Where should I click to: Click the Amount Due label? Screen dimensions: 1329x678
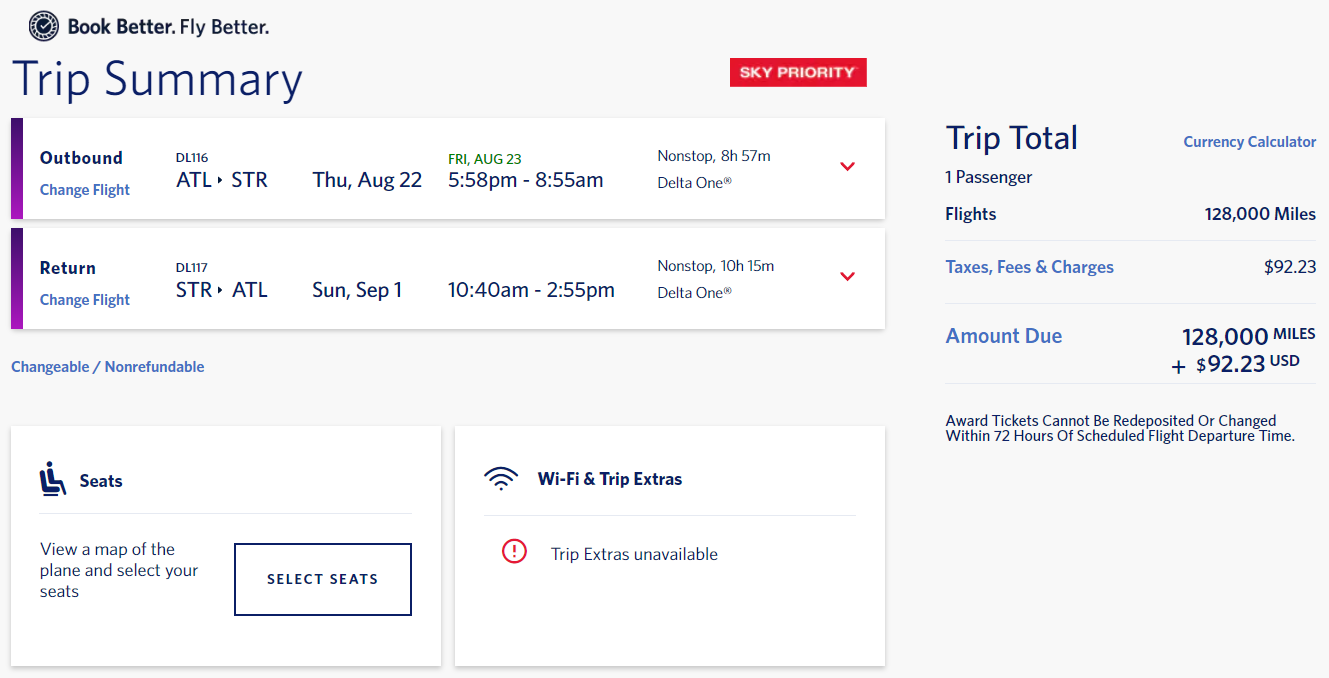click(1004, 336)
